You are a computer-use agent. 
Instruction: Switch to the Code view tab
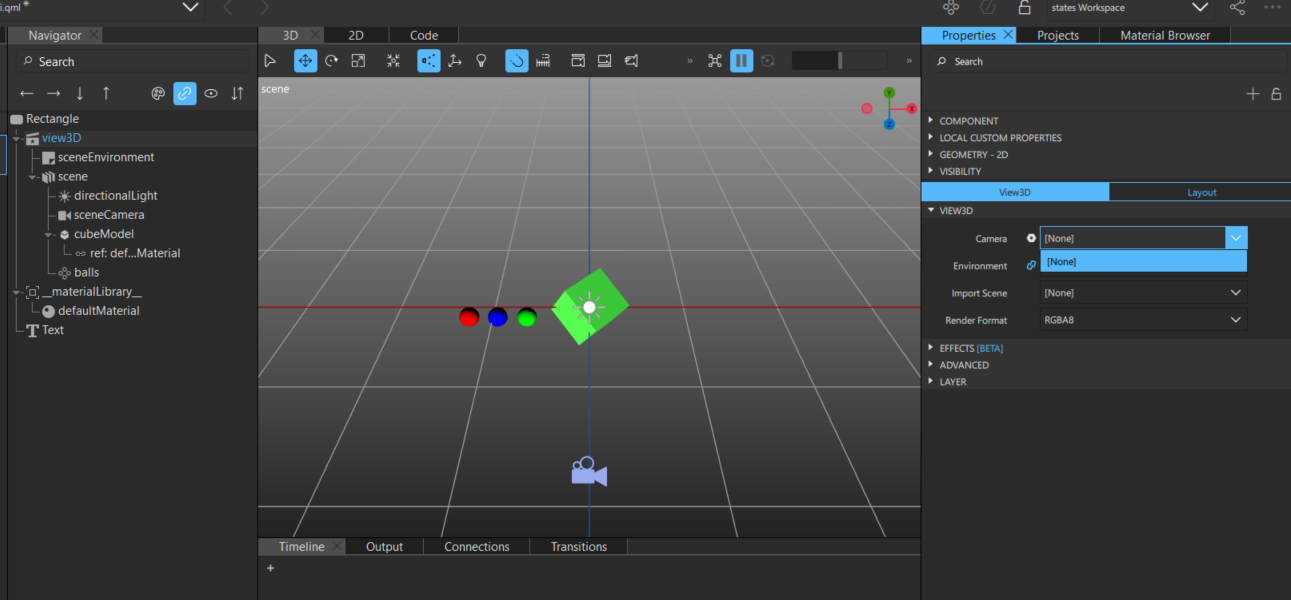[x=424, y=35]
